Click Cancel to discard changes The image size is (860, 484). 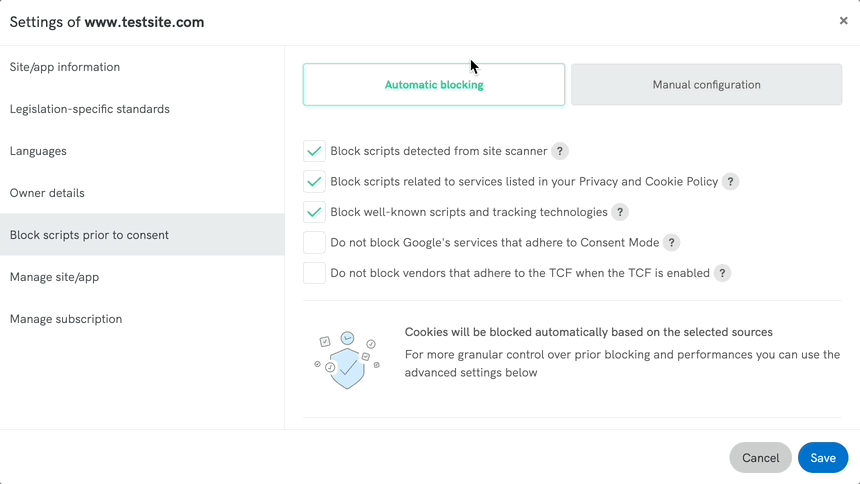tap(760, 458)
